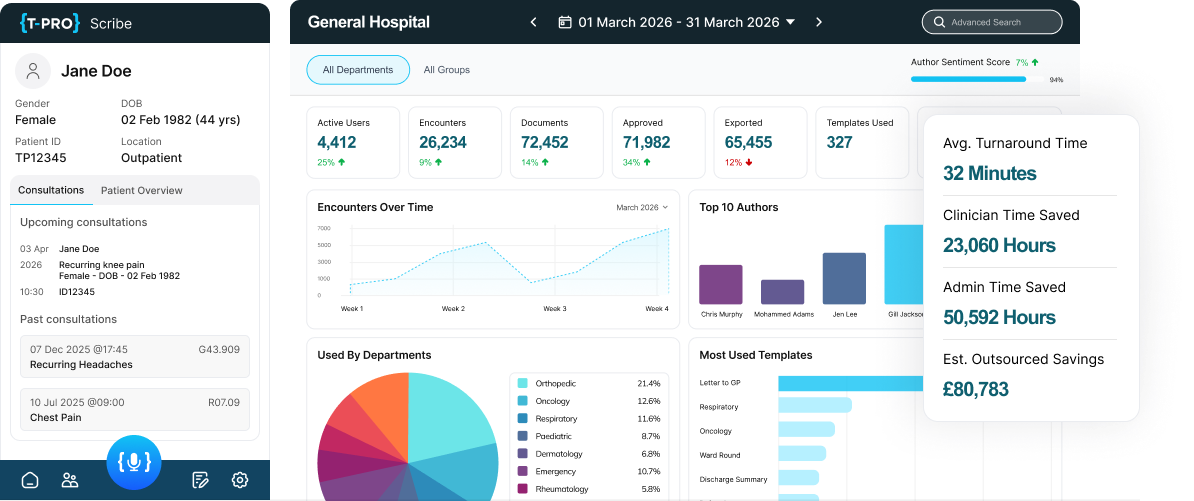
Task: Start recording with the microphone button
Action: pyautogui.click(x=134, y=462)
